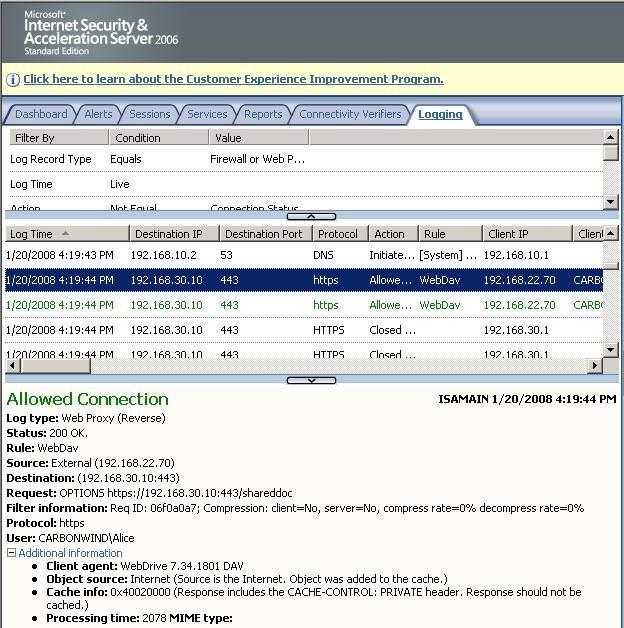
Task: Open the Sessions tab
Action: 149,114
